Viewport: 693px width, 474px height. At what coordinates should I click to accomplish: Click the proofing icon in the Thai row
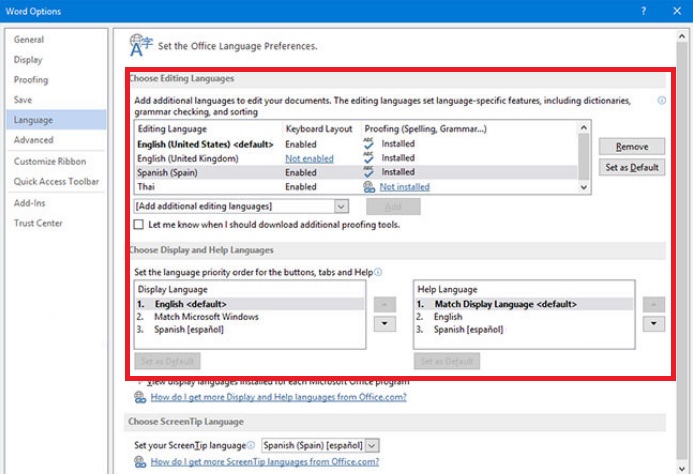(x=369, y=186)
